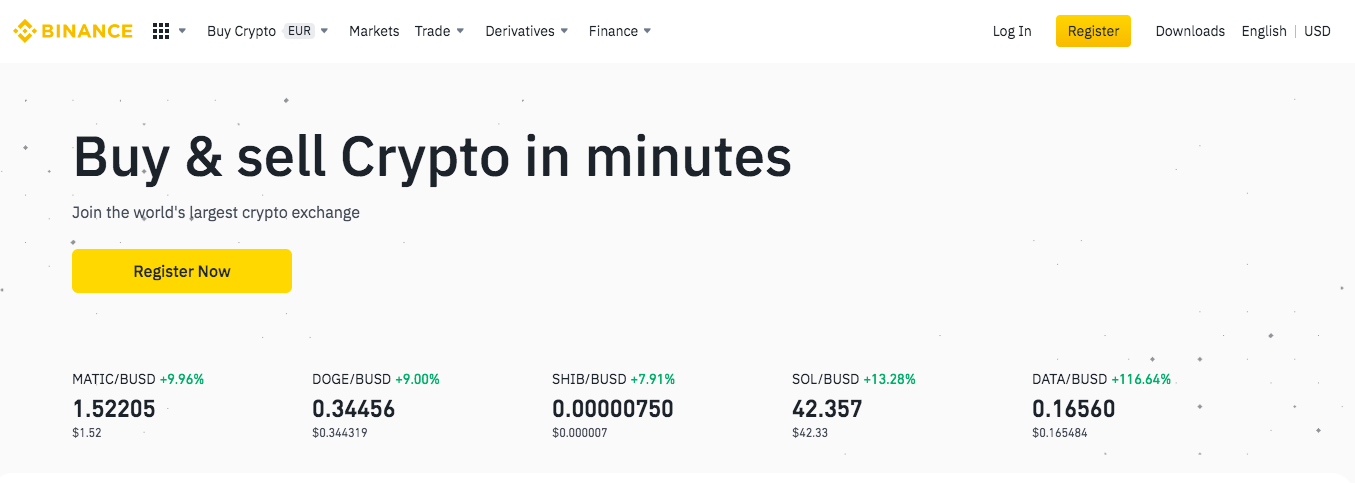Click the Register Now button
Image resolution: width=1355 pixels, height=483 pixels.
coord(182,271)
